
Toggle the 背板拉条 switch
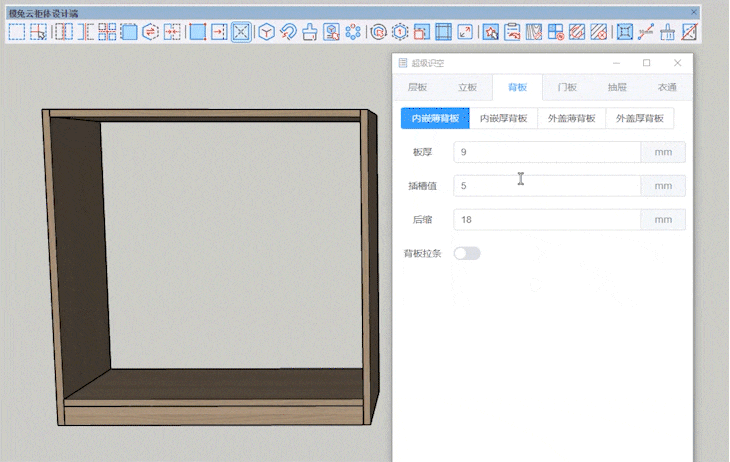pyautogui.click(x=467, y=253)
